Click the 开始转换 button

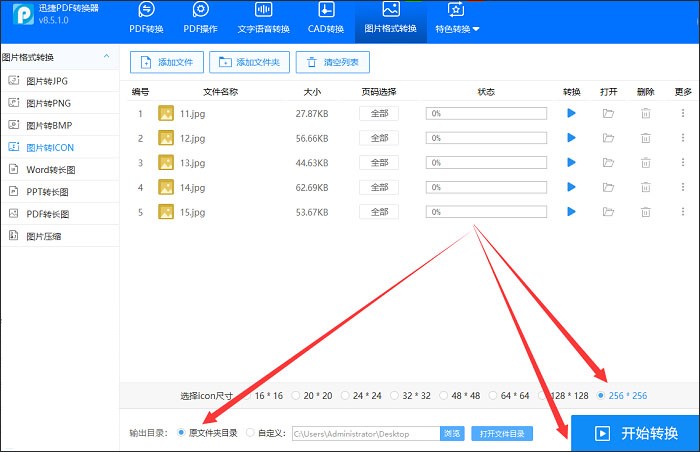coord(635,433)
